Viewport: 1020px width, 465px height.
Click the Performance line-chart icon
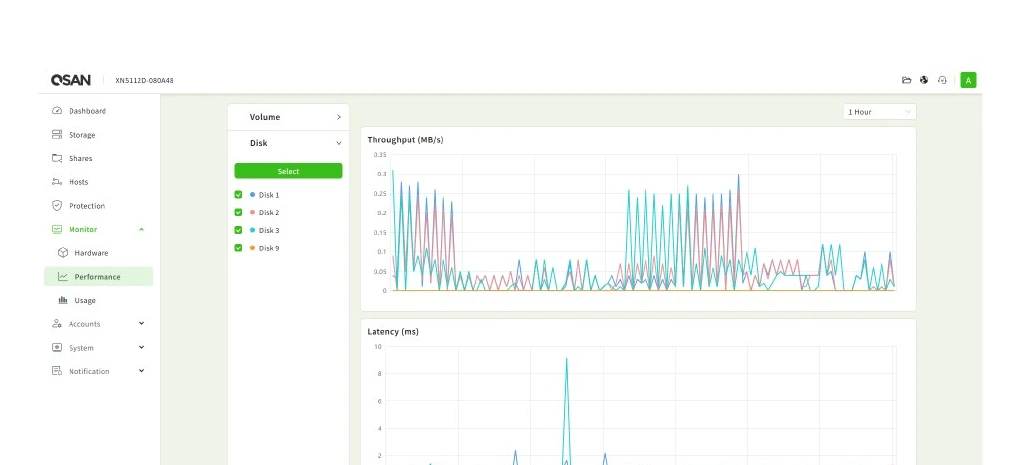tap(62, 276)
